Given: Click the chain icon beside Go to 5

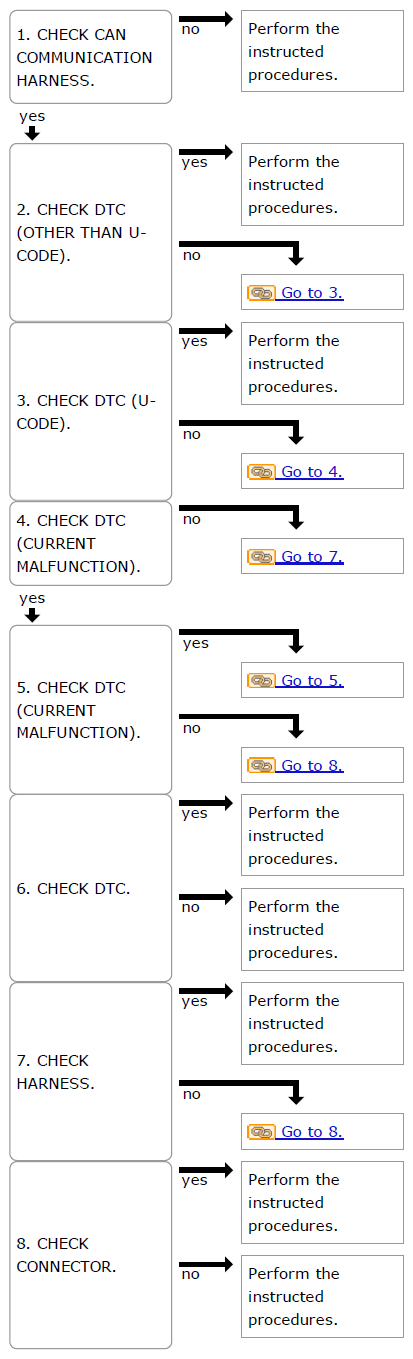Looking at the screenshot, I should click(x=261, y=681).
